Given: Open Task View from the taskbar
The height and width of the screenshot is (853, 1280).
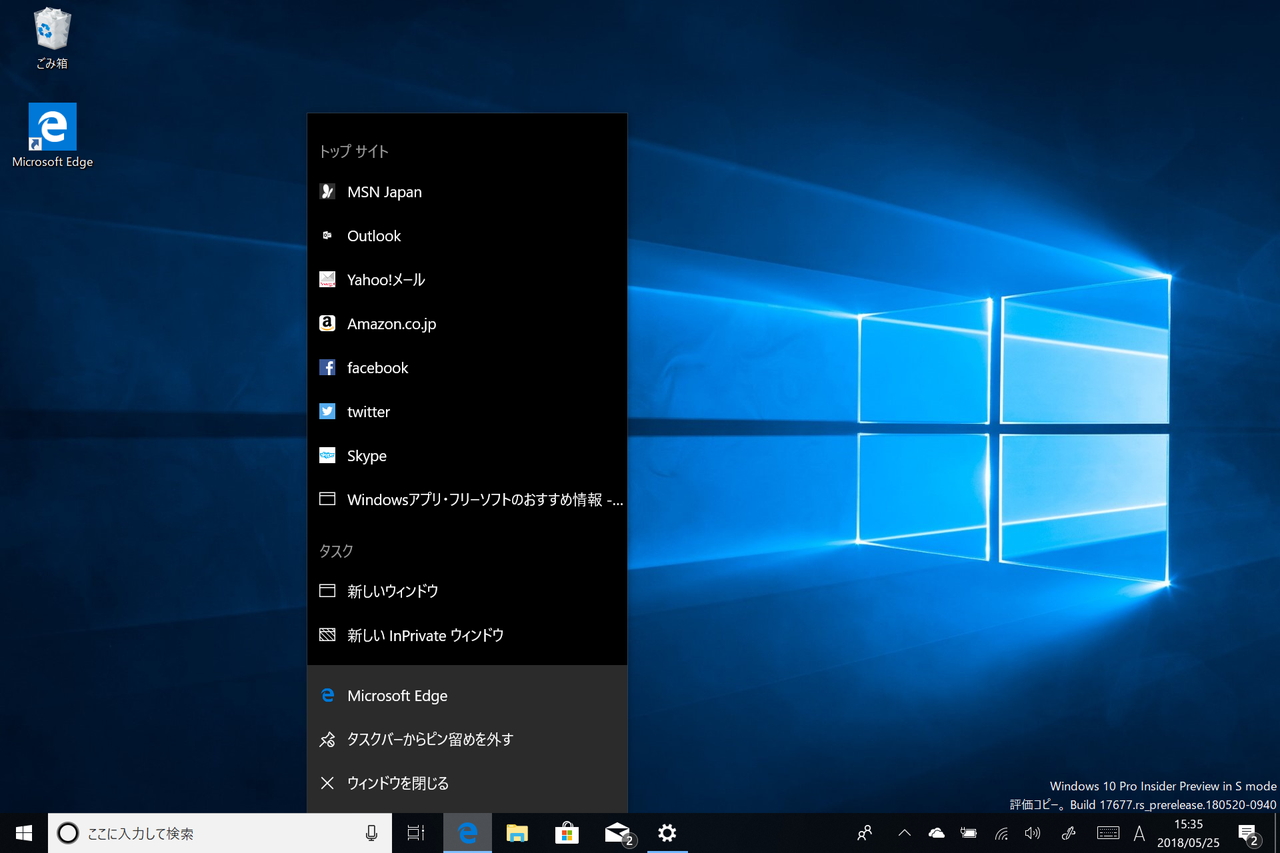Looking at the screenshot, I should 416,833.
